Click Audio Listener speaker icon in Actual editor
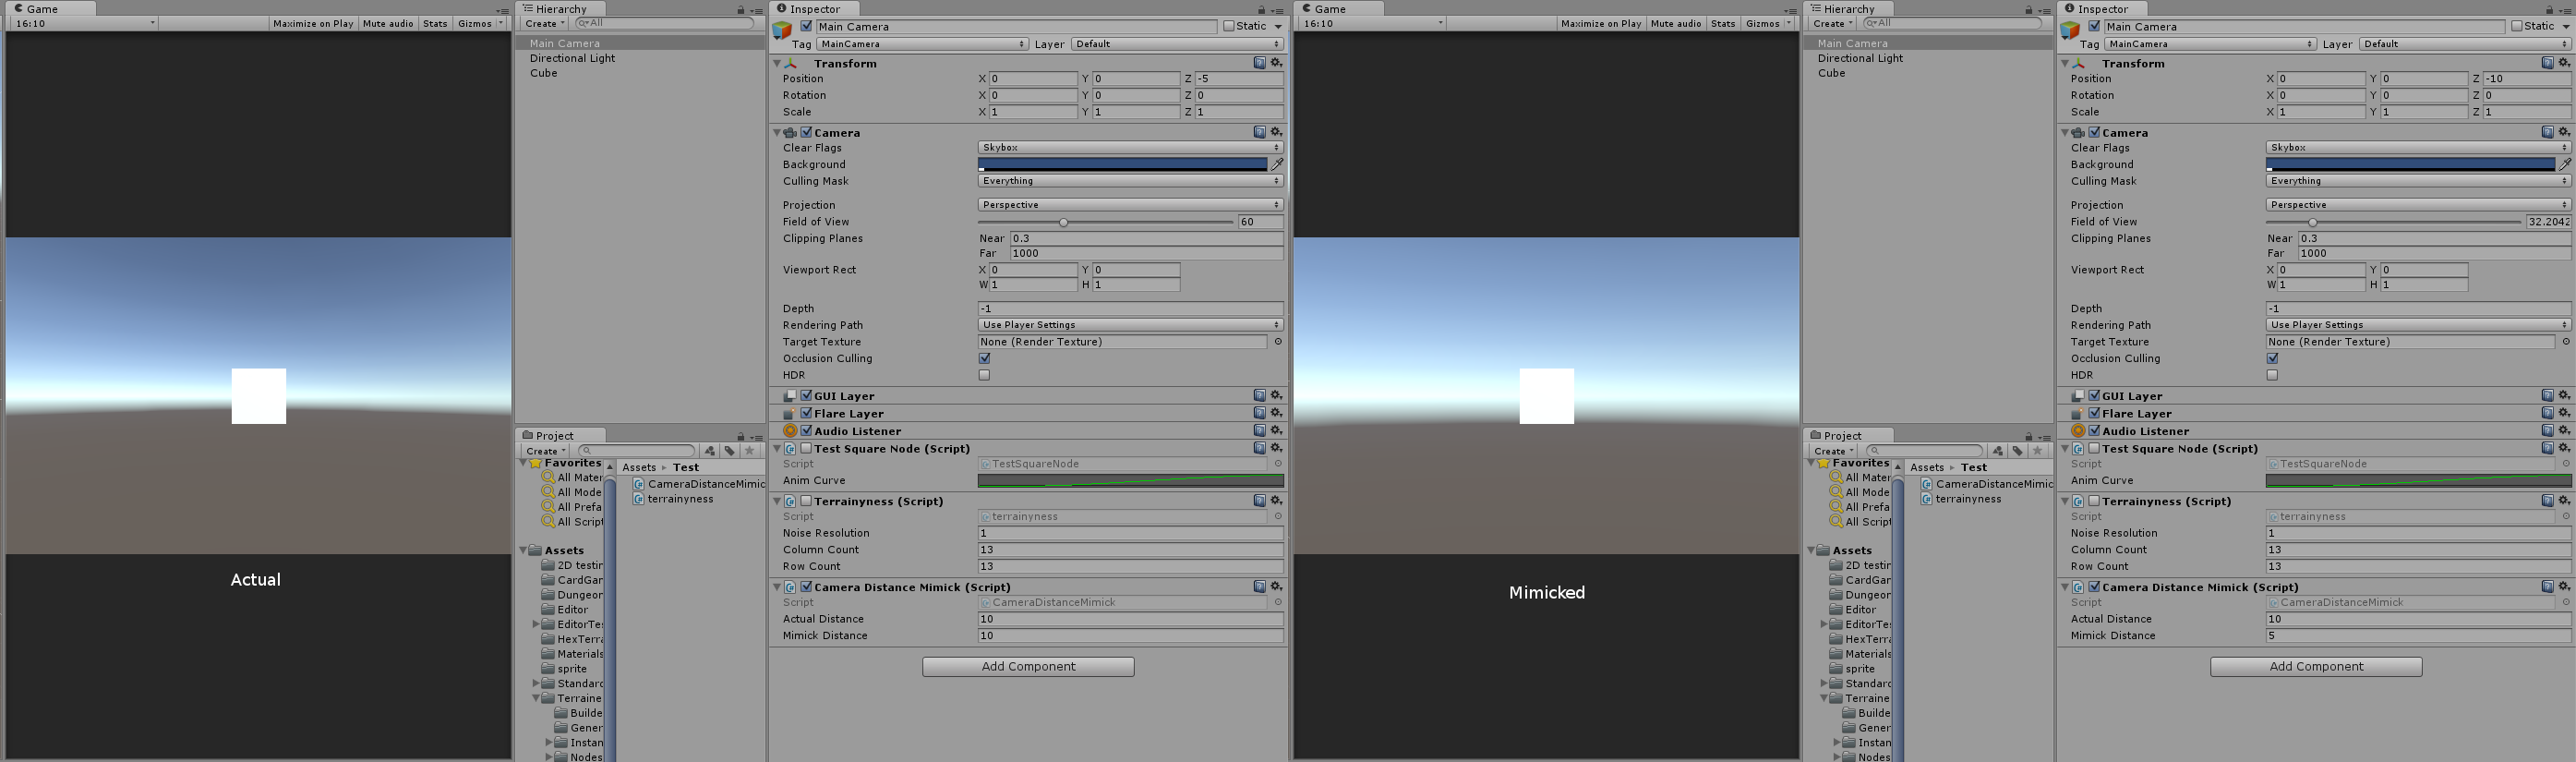This screenshot has height=762, width=2576. pyautogui.click(x=790, y=431)
